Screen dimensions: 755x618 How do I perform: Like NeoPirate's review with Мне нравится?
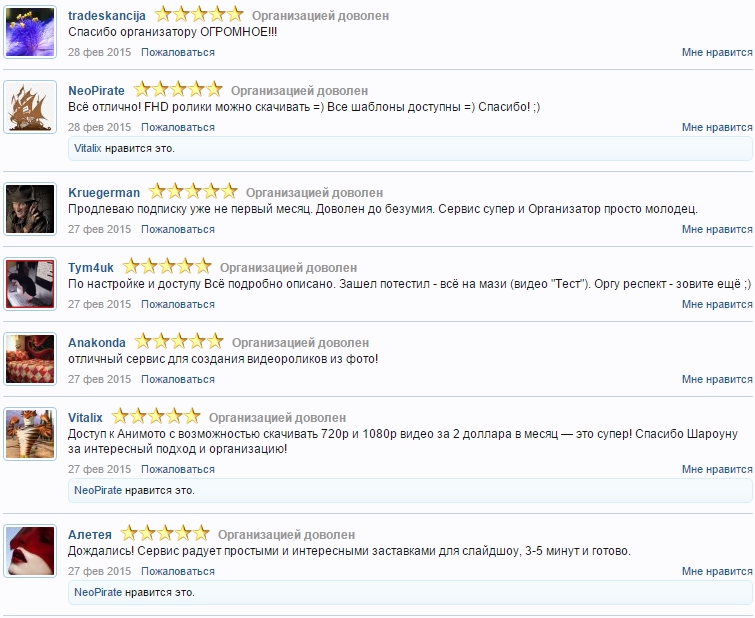(x=716, y=127)
